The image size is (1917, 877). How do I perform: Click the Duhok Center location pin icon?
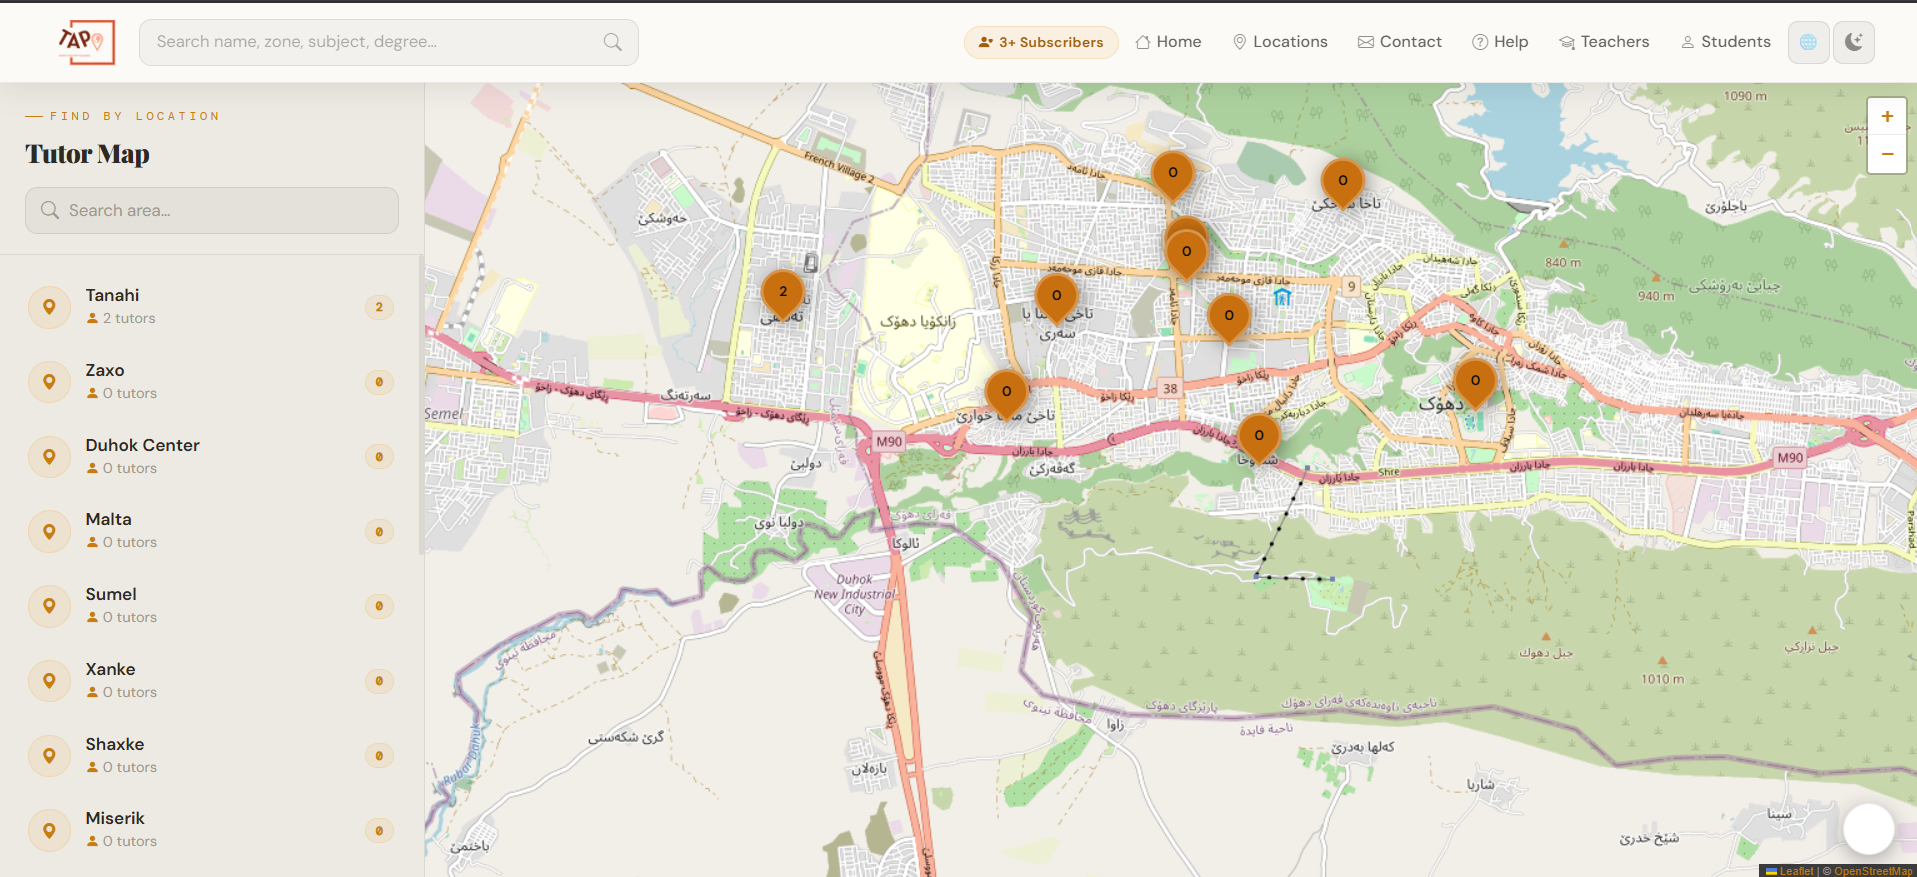(49, 457)
